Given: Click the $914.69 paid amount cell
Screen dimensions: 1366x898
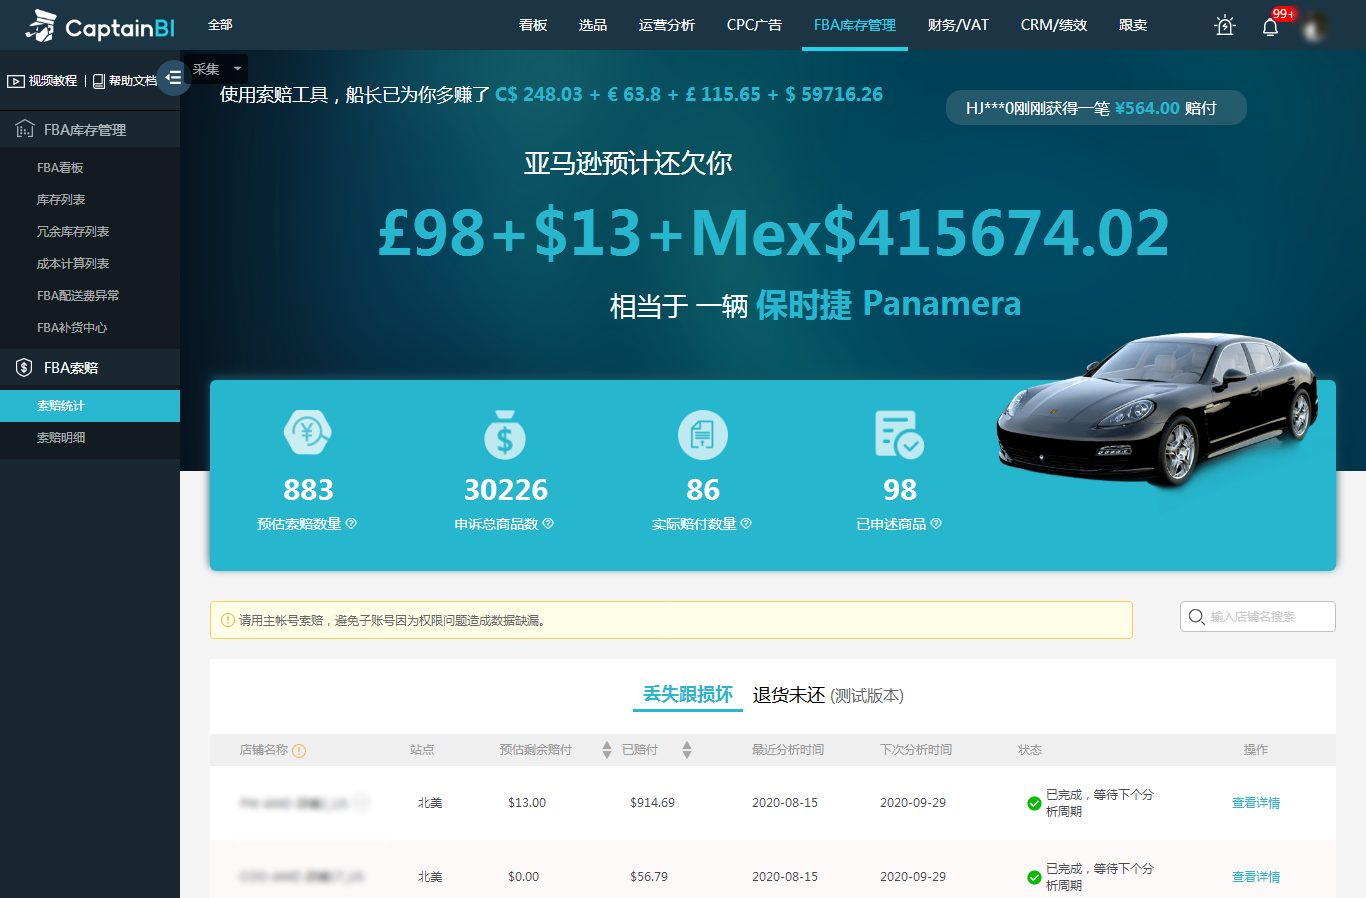Looking at the screenshot, I should pyautogui.click(x=652, y=803).
